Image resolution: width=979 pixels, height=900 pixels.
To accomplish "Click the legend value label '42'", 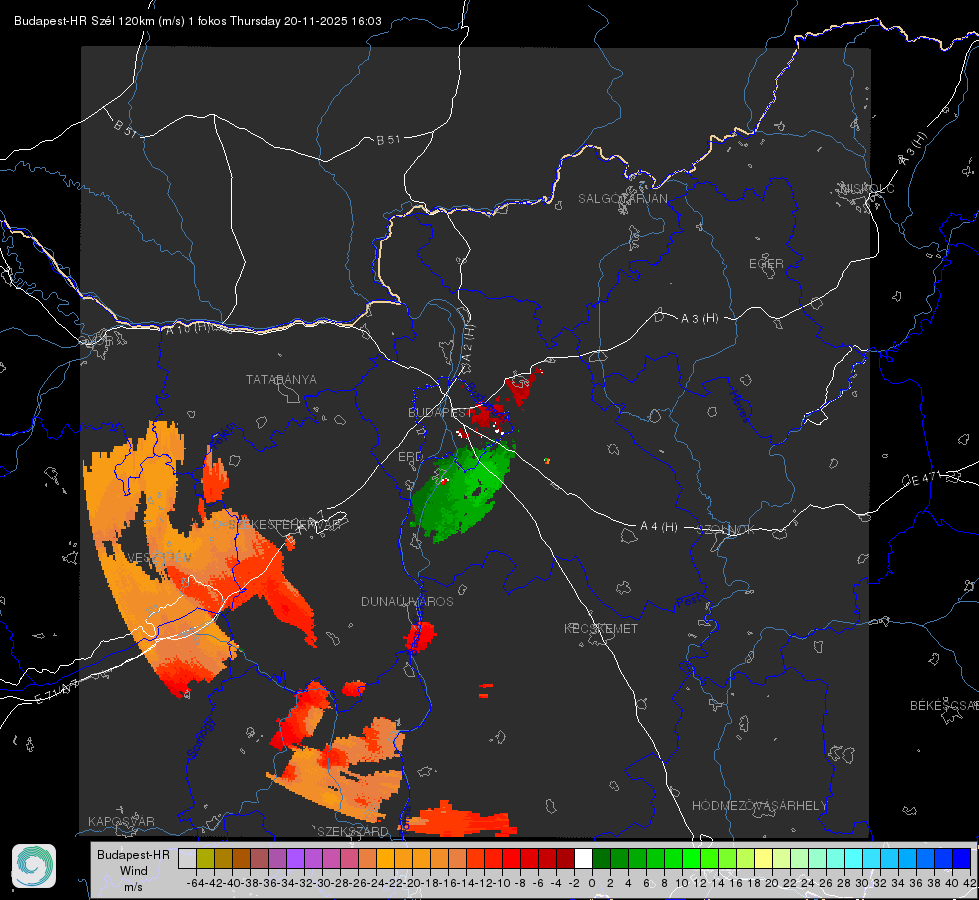I will coord(969,883).
